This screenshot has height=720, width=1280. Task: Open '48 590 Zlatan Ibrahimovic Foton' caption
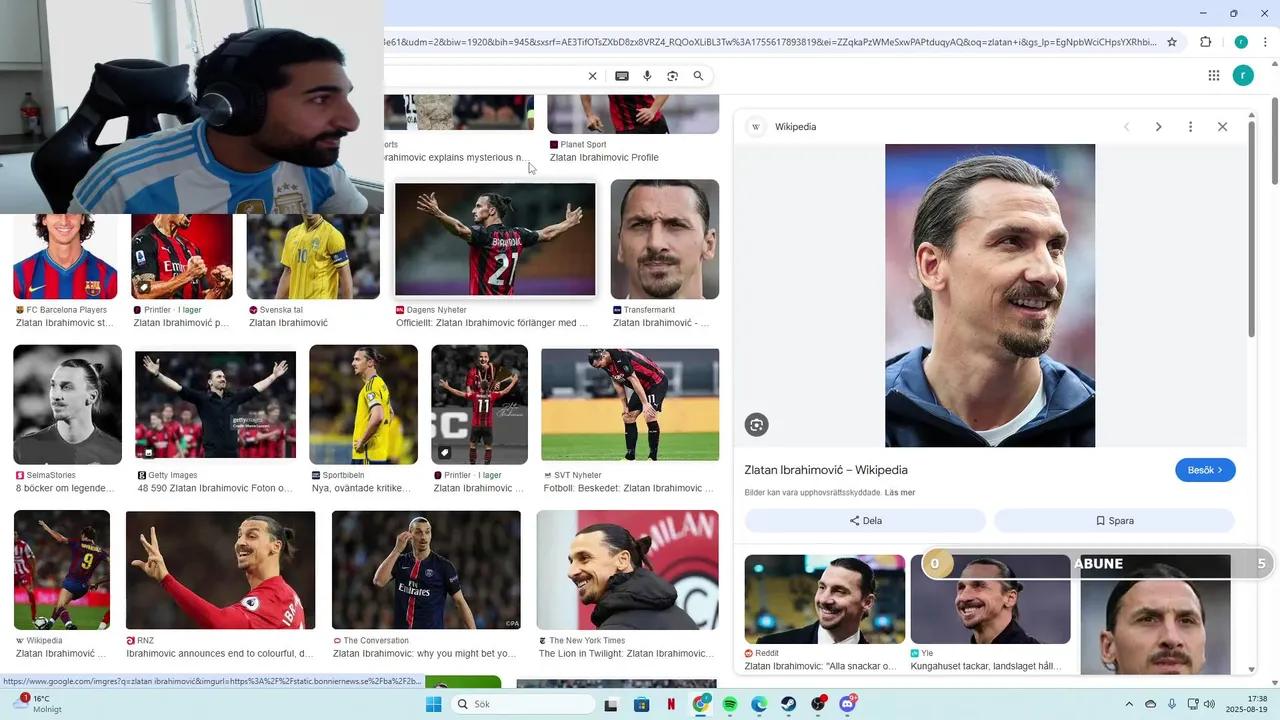215,488
